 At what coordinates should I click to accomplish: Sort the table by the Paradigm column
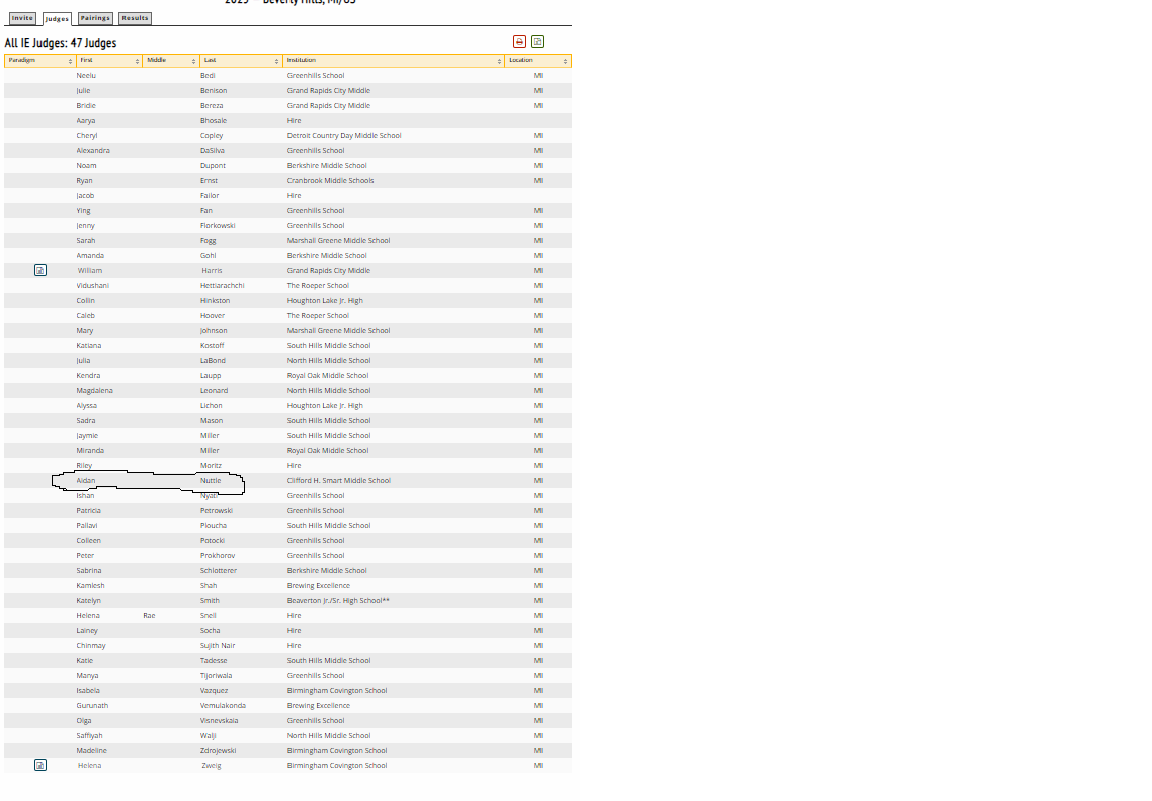point(40,60)
